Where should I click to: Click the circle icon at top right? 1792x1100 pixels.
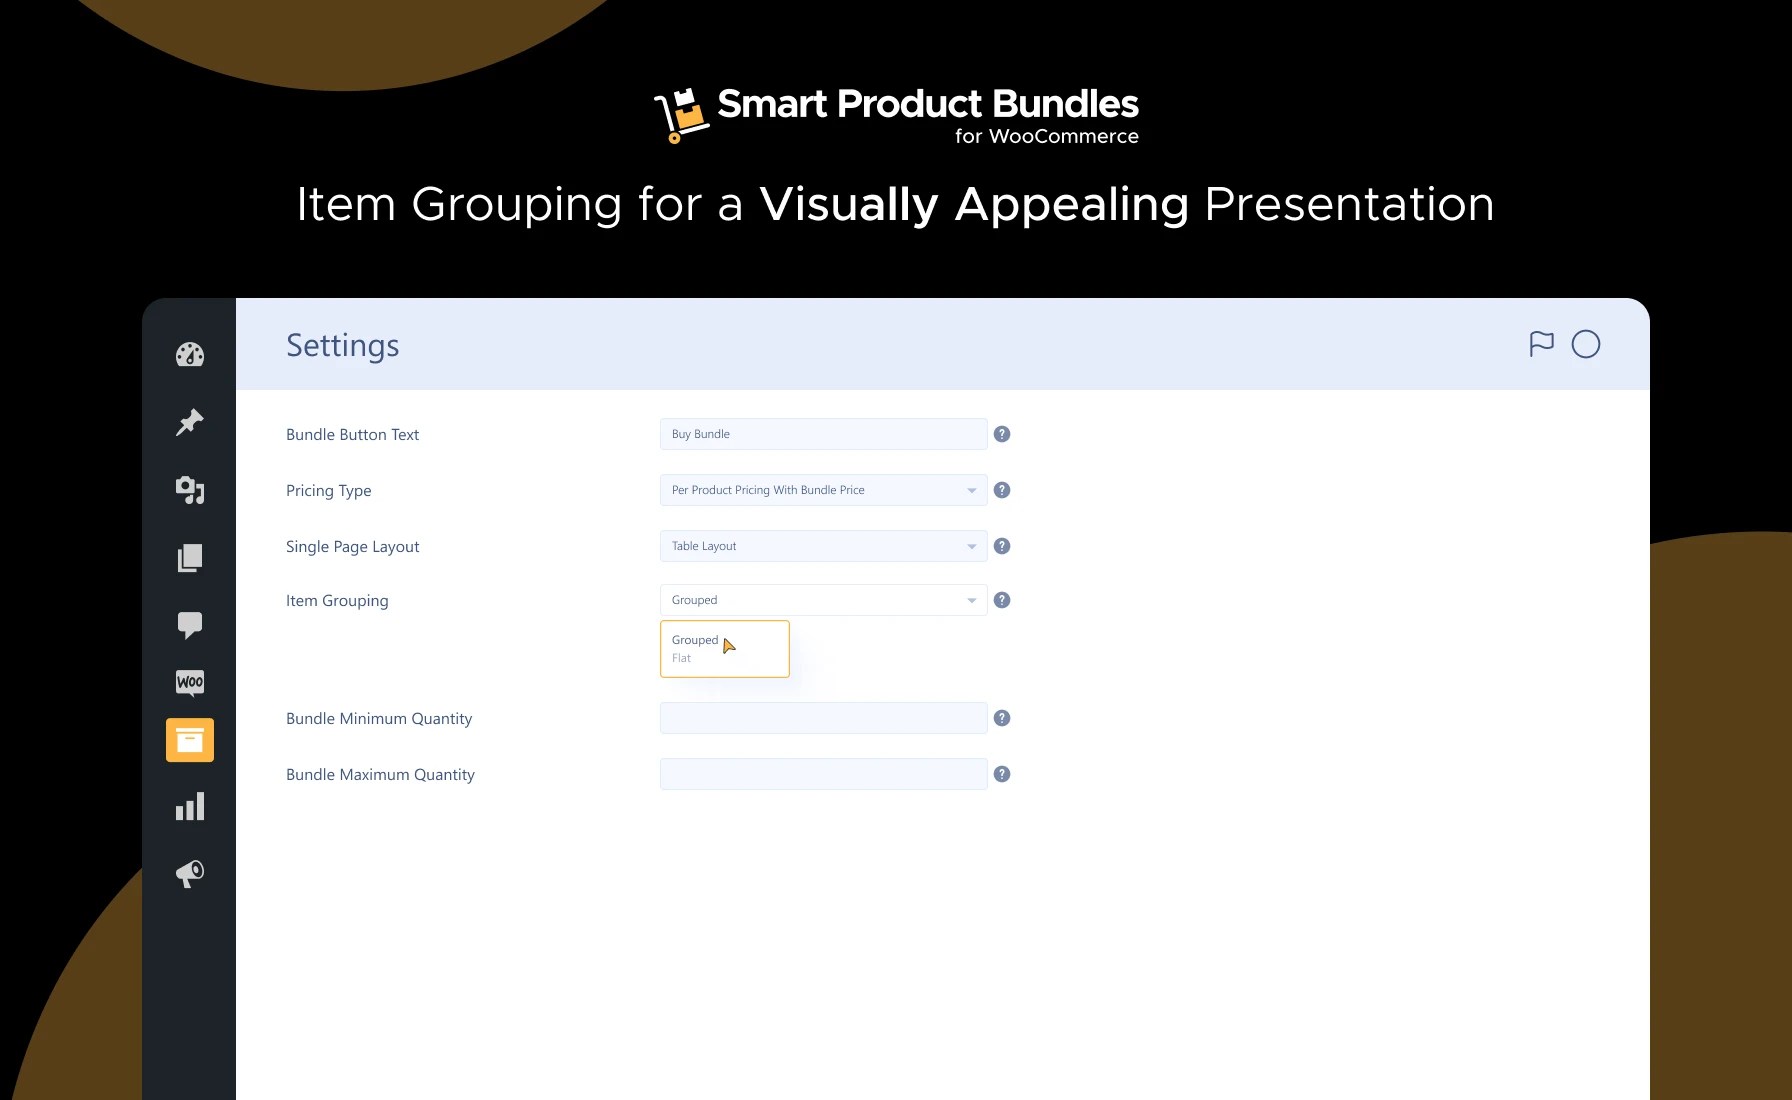[1586, 344]
